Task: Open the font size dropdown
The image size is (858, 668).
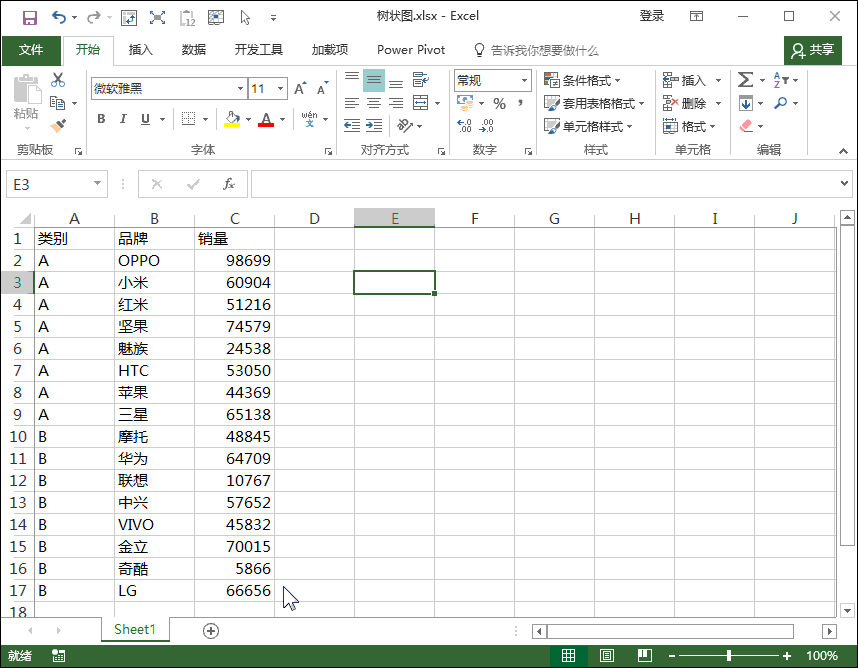Action: tap(281, 88)
